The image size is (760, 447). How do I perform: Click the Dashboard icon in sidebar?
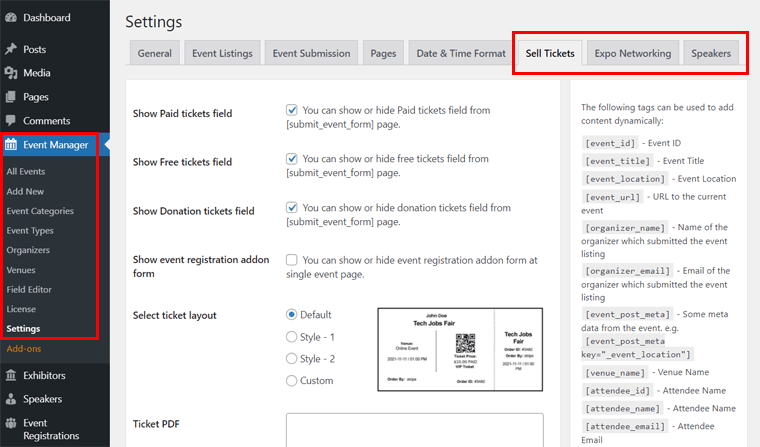pyautogui.click(x=11, y=18)
